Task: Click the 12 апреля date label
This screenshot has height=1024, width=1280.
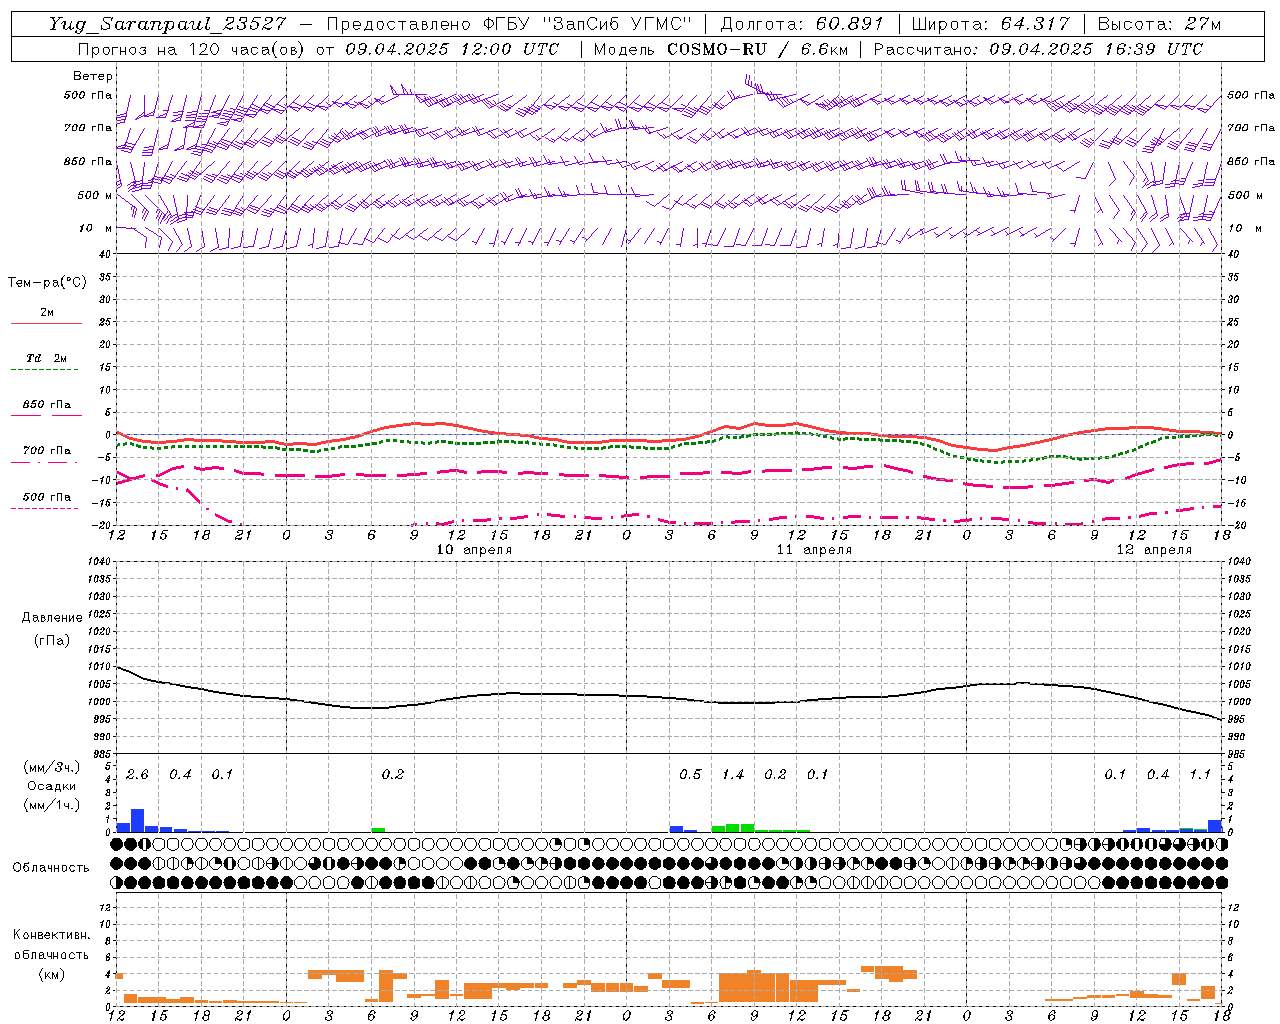Action: (1154, 550)
